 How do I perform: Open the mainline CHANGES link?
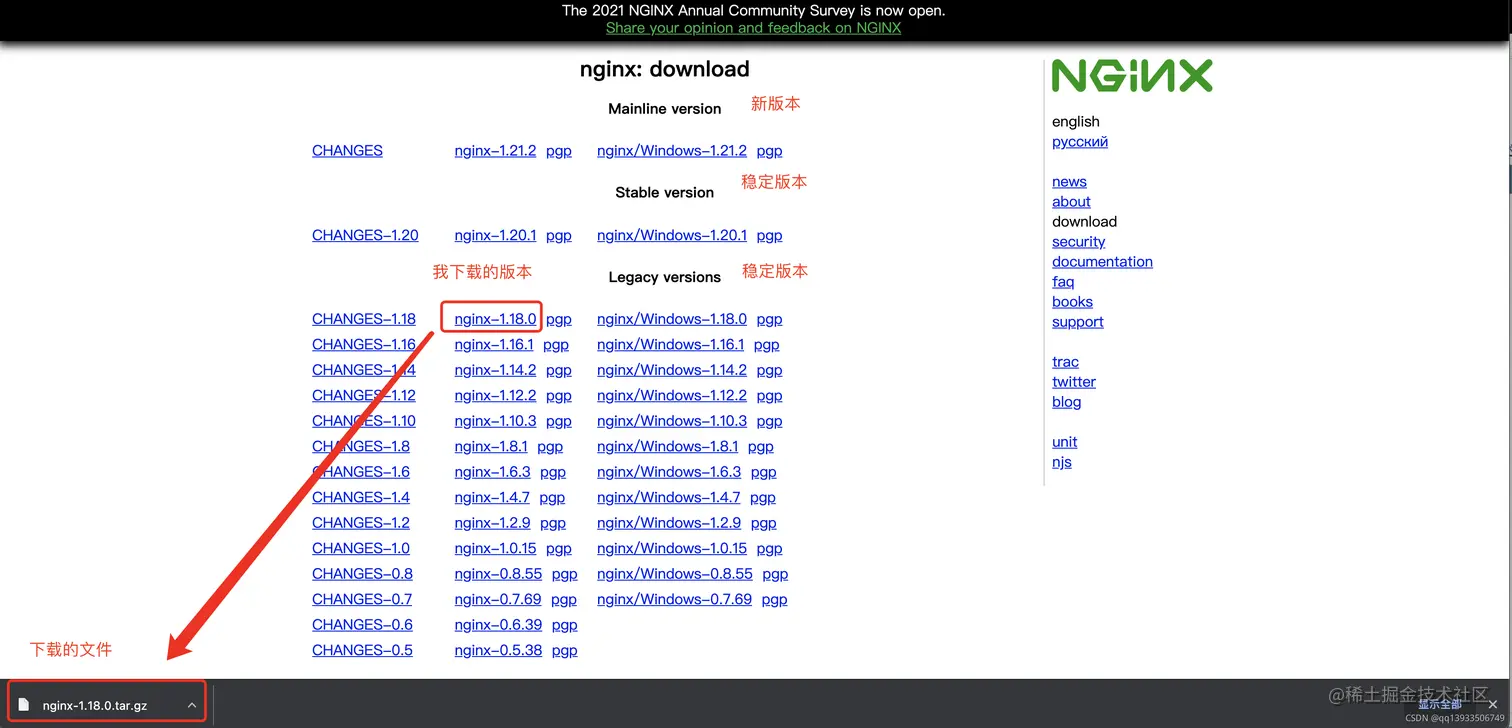pos(347,151)
